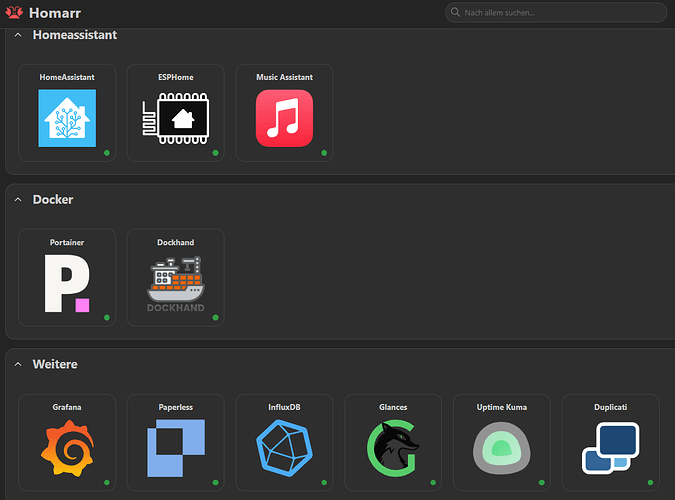
Task: Click the 'Dockhand' tile title label
Action: click(176, 242)
